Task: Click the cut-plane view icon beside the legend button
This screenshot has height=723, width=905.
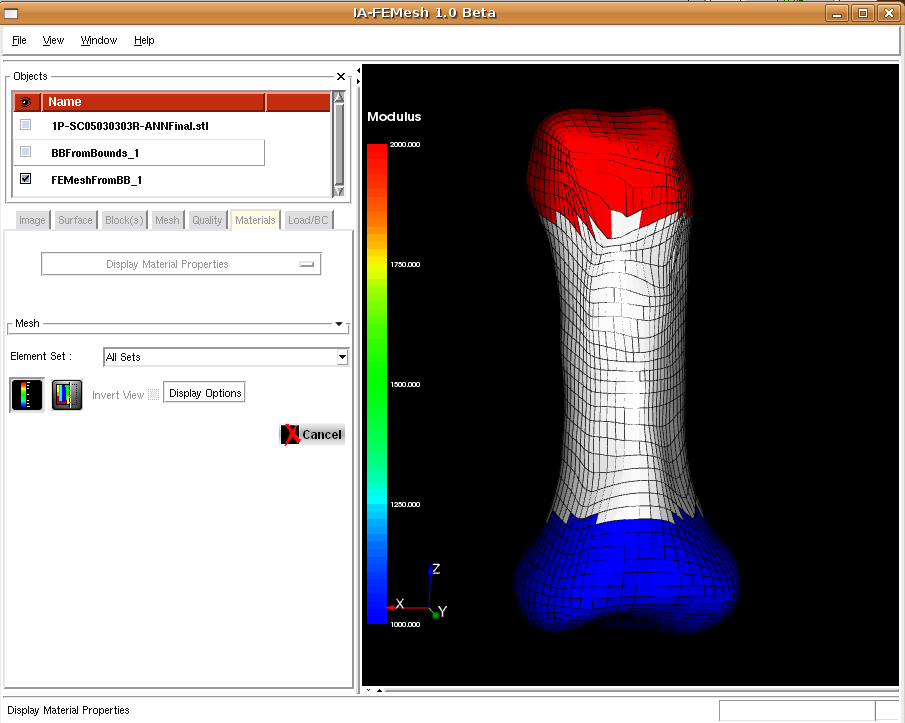Action: pos(67,395)
